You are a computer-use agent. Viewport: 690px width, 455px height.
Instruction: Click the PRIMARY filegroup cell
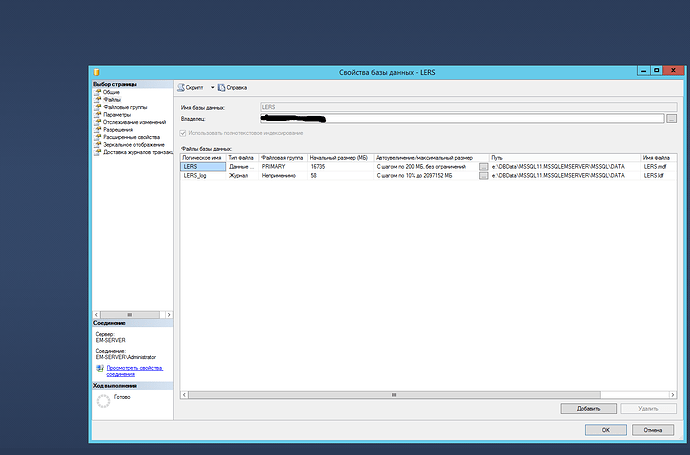tap(283, 167)
